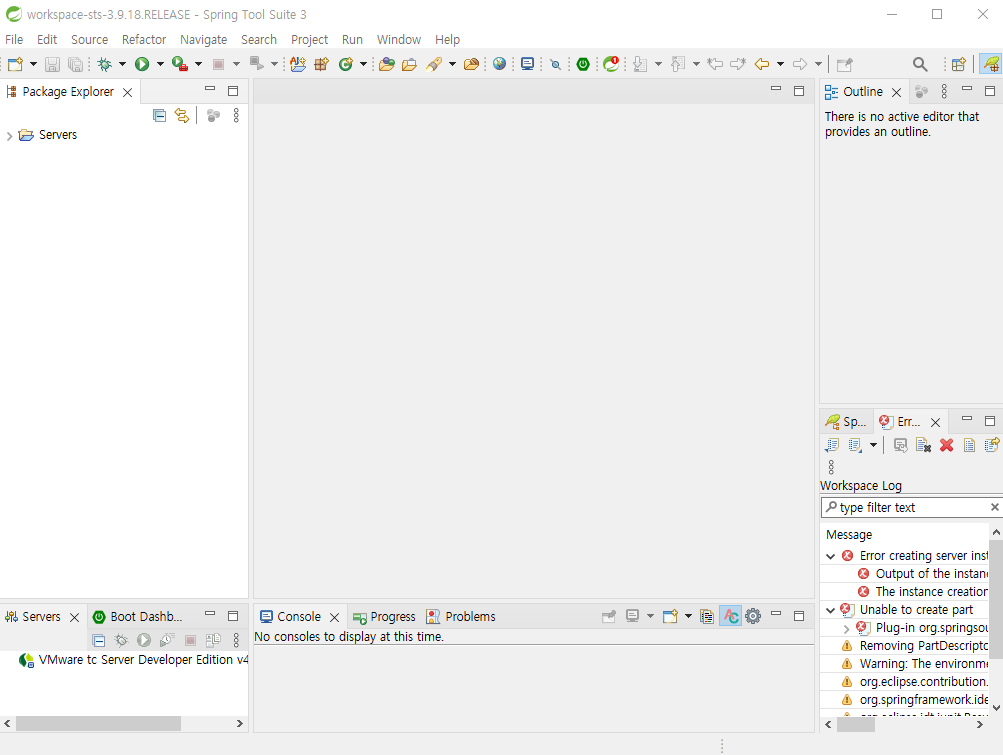
Task: Click the Save disk icon
Action: [52, 64]
